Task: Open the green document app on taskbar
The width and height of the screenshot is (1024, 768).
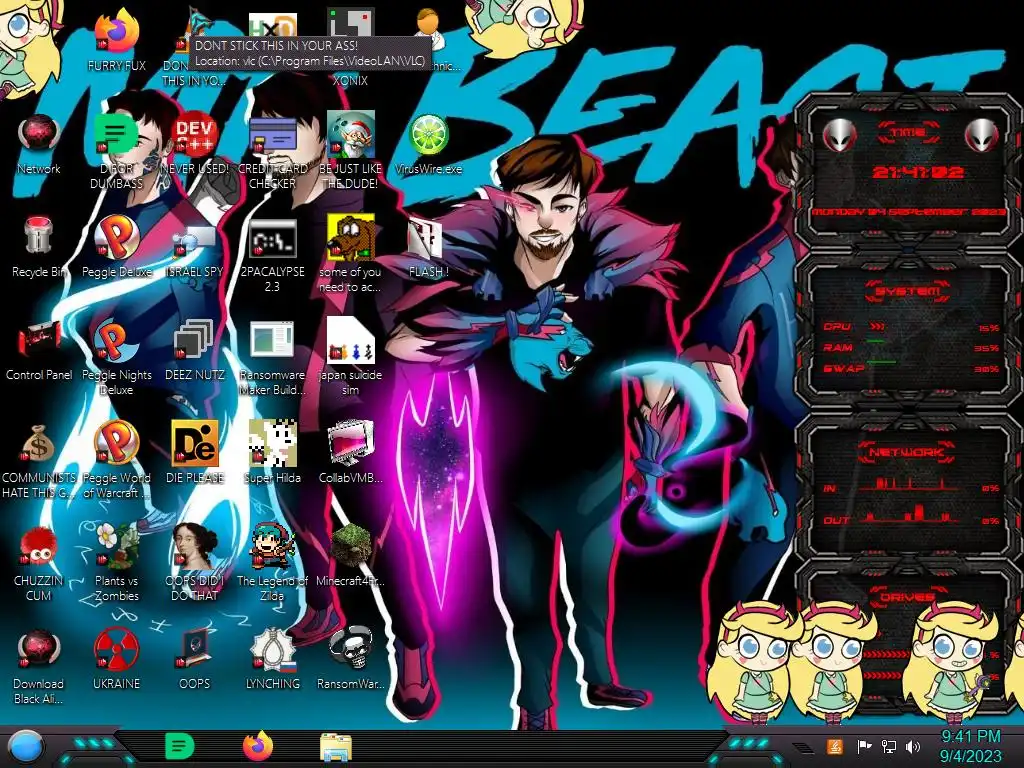Action: [x=178, y=747]
